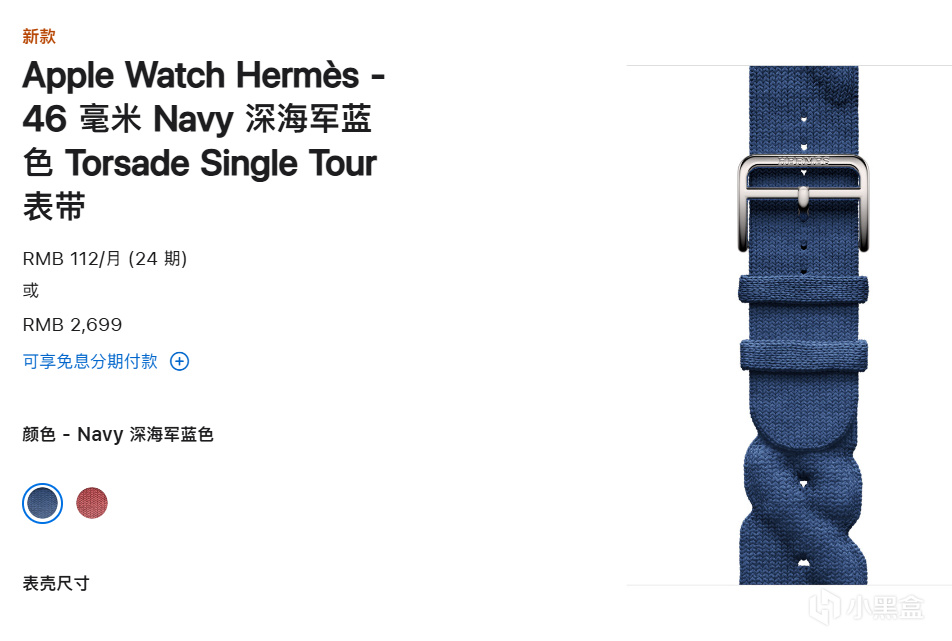Click the Apple Watch Hermès title line
952x641 pixels.
point(203,75)
